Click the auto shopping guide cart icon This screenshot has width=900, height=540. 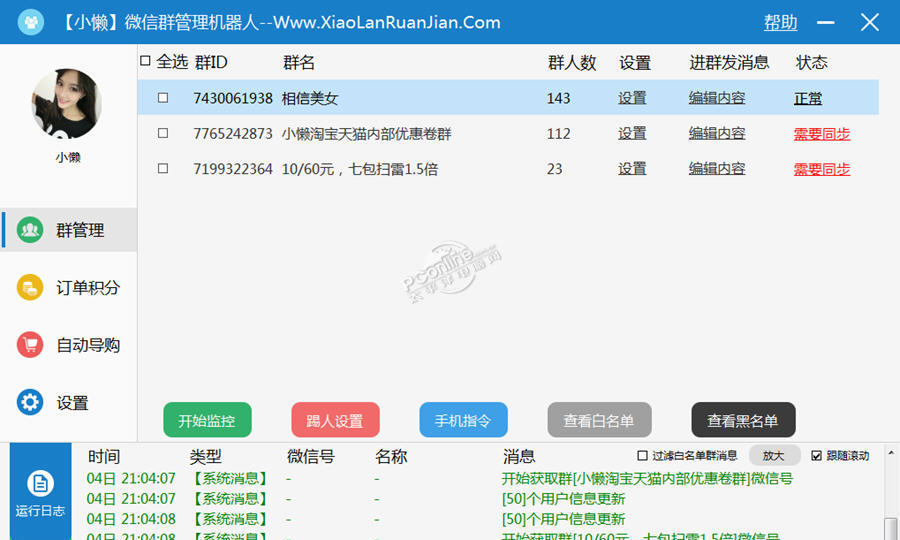(30, 345)
